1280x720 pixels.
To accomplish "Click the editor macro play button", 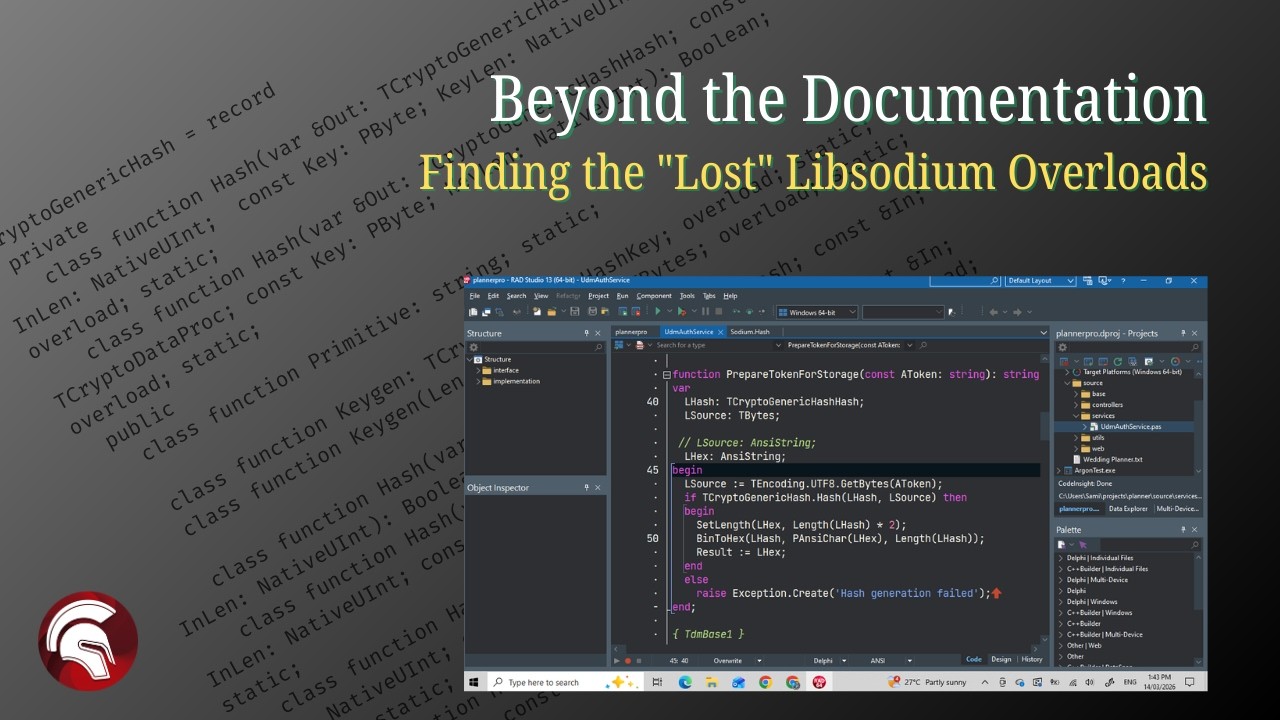I will (x=616, y=661).
